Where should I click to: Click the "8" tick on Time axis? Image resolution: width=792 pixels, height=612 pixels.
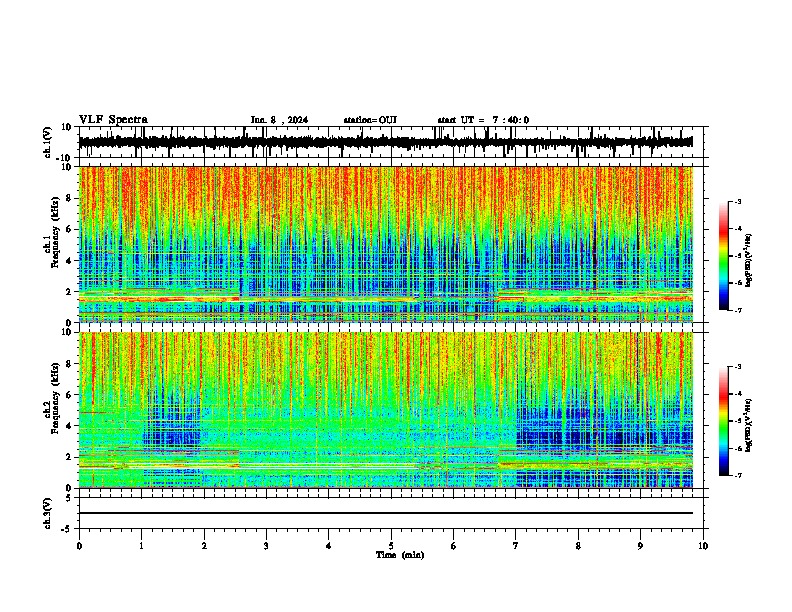tap(578, 546)
